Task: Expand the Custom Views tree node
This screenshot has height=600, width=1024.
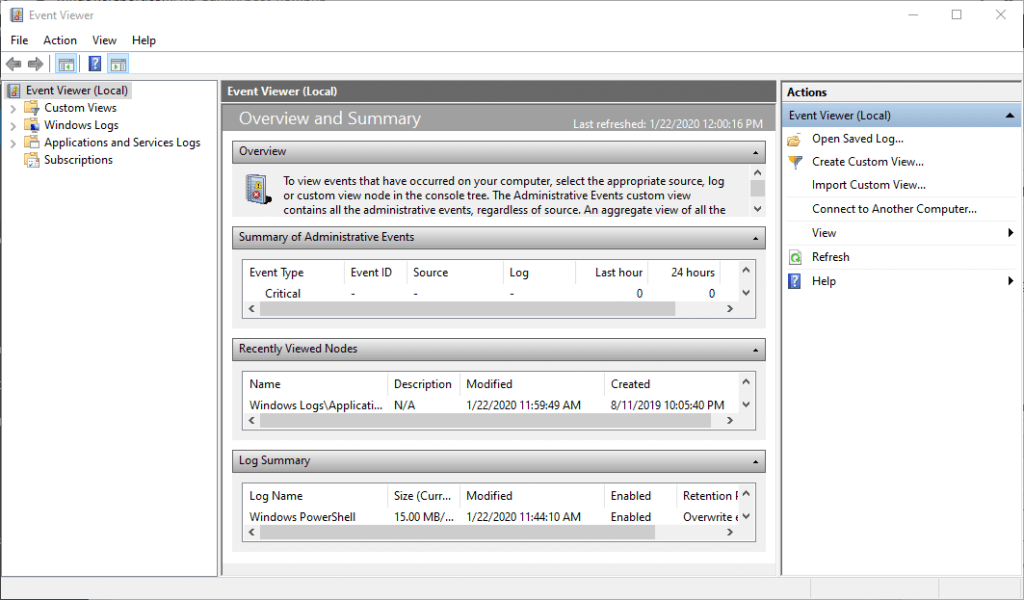Action: (13, 108)
